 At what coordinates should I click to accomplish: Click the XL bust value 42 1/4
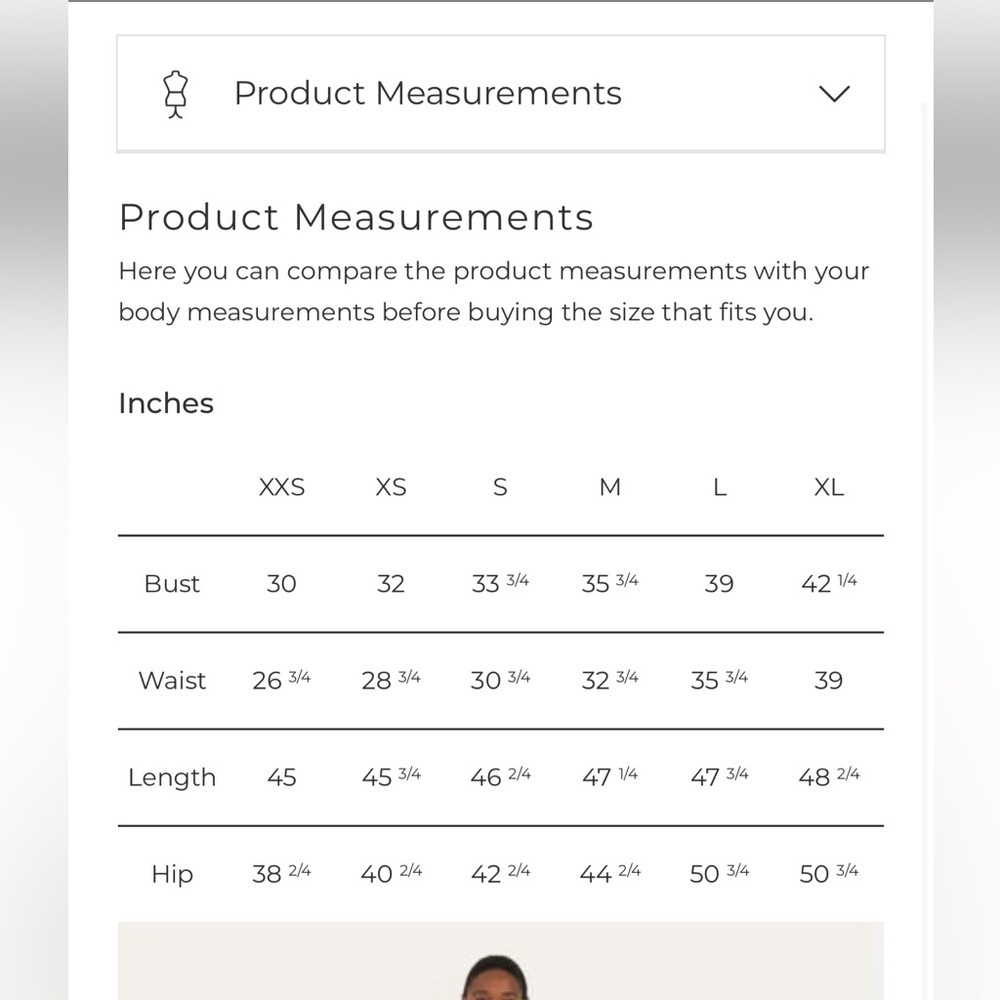pyautogui.click(x=829, y=583)
